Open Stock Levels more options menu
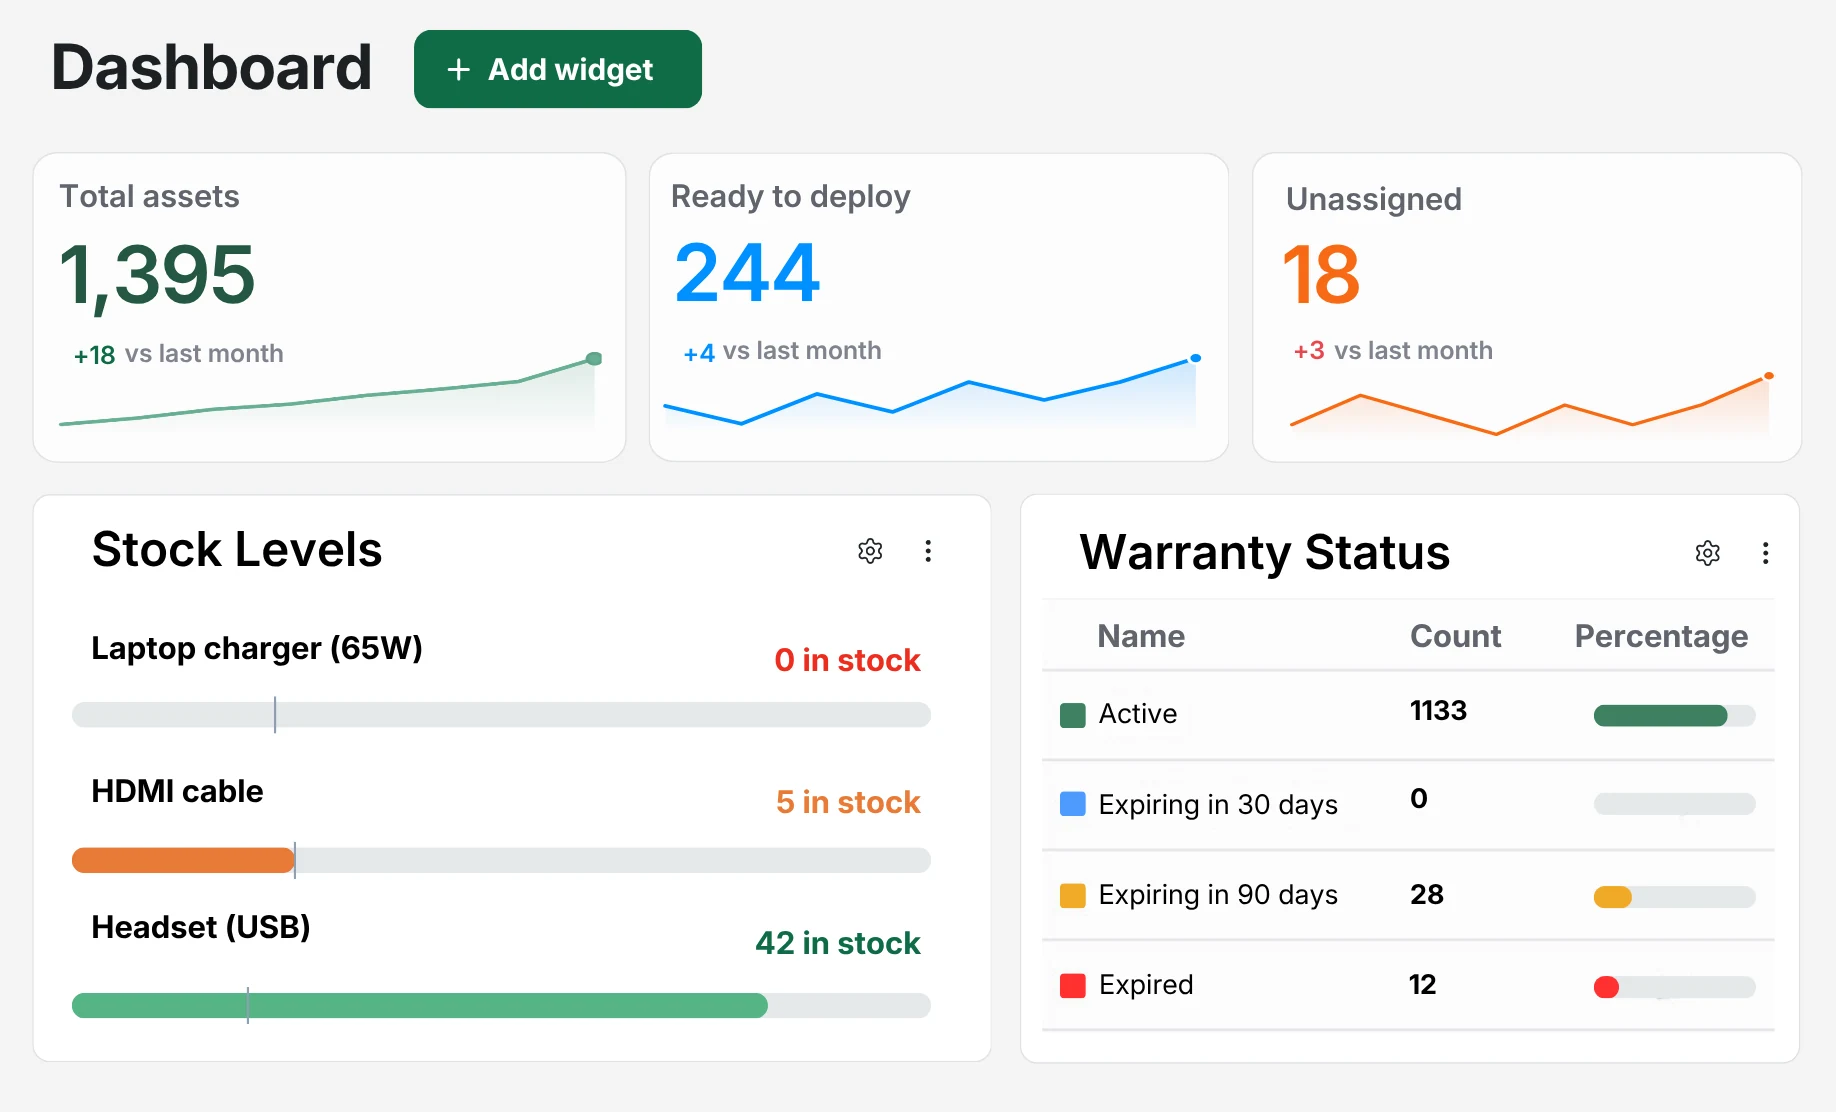Viewport: 1836px width, 1112px height. click(x=928, y=551)
